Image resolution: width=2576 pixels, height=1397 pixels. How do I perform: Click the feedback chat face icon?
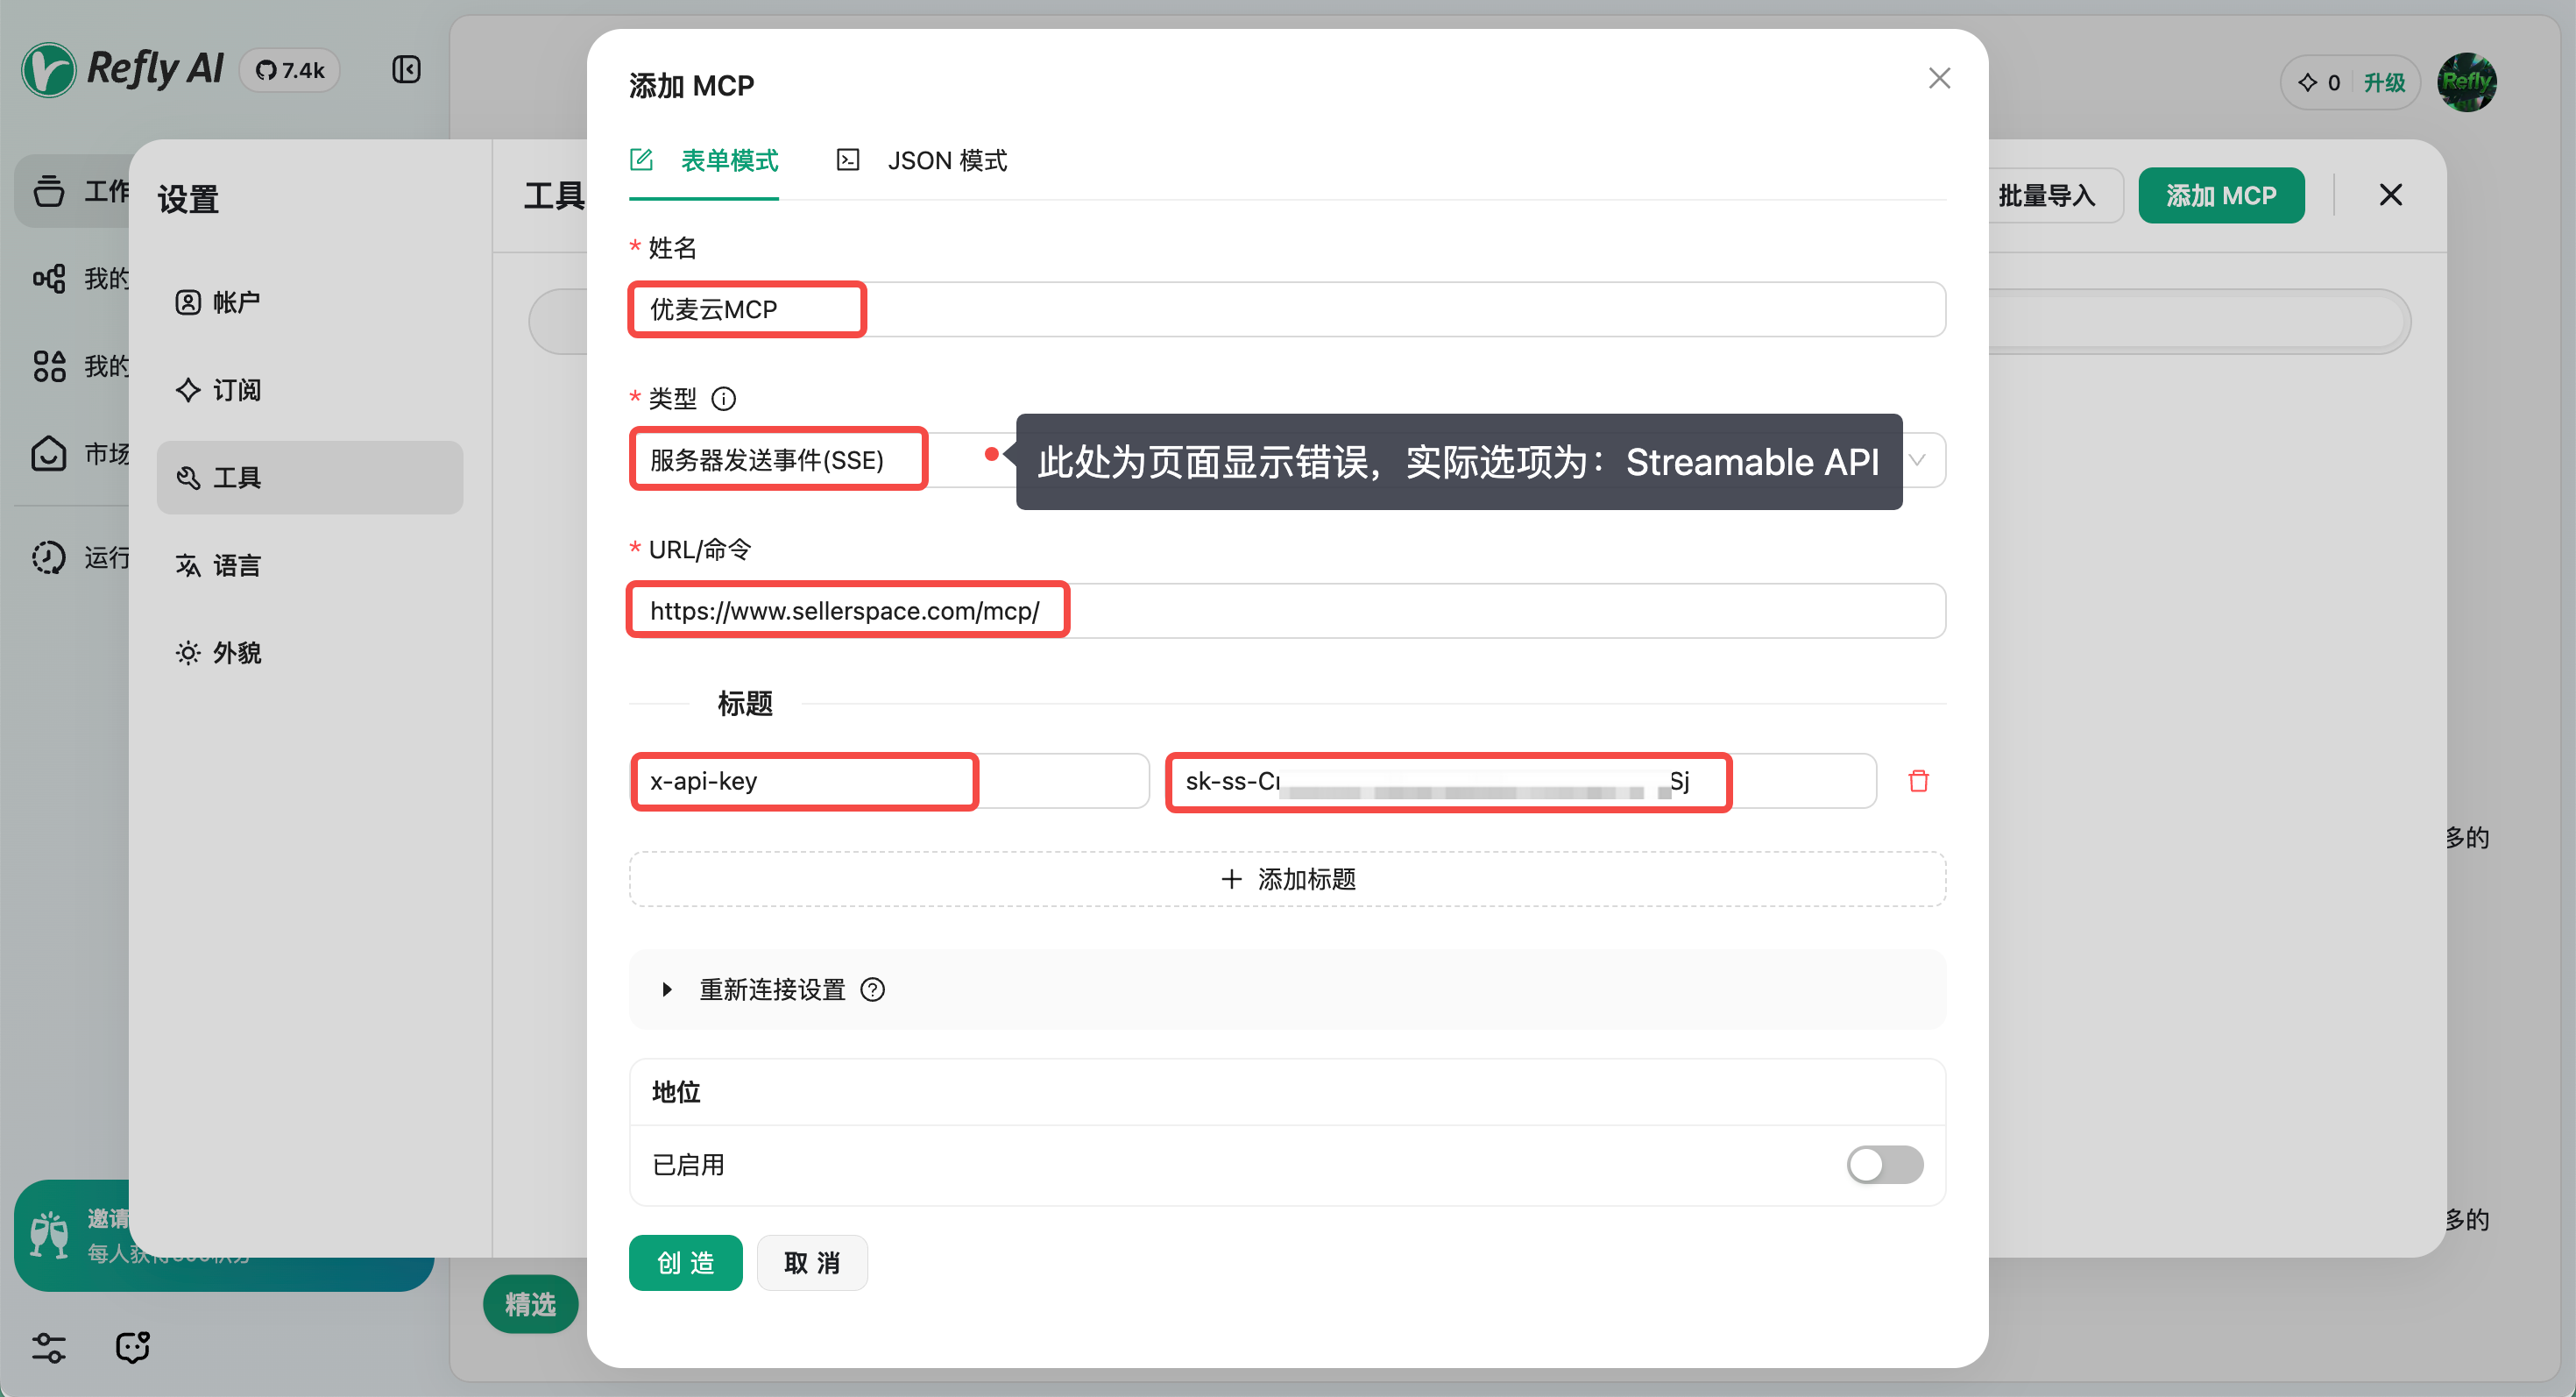pos(132,1347)
